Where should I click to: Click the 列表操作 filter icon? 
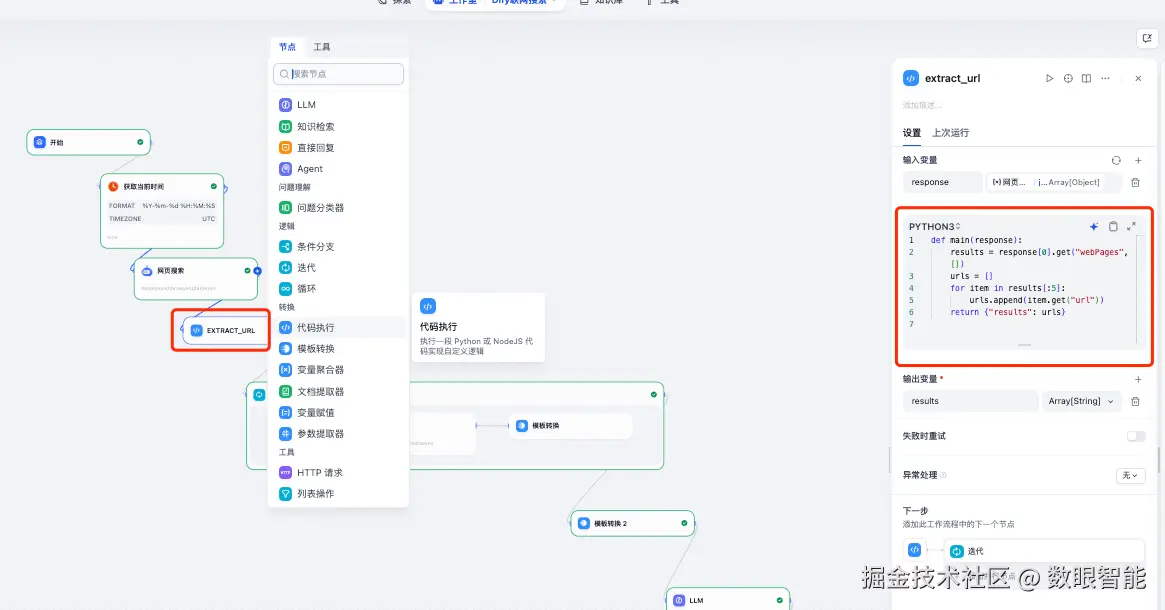point(285,493)
